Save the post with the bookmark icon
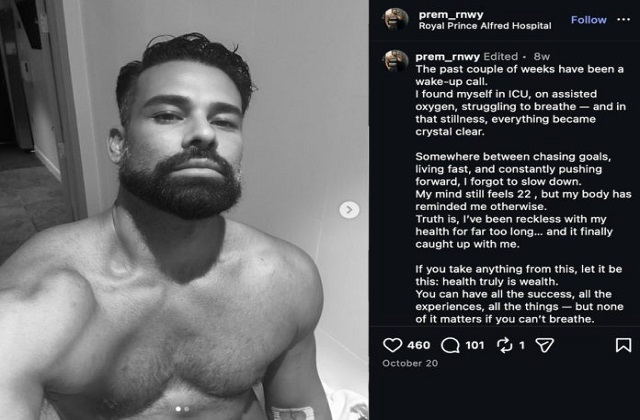The height and width of the screenshot is (420, 640). [x=623, y=345]
